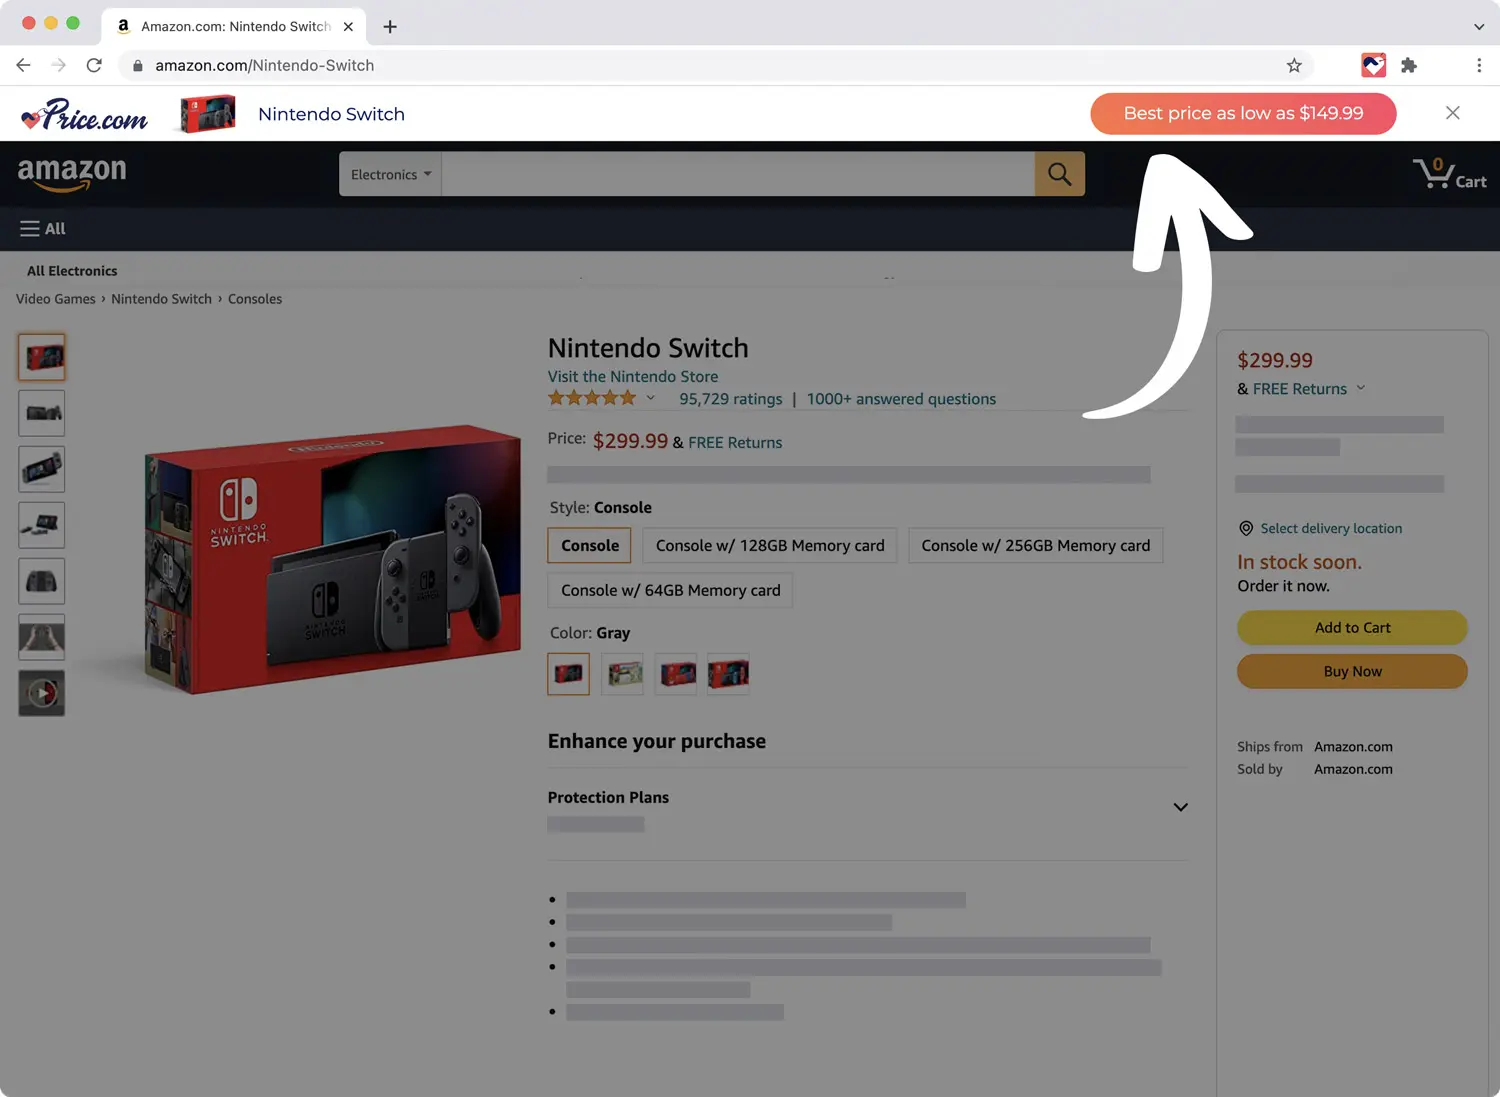Select the All Electronics tab
This screenshot has width=1500, height=1097.
pyautogui.click(x=72, y=271)
